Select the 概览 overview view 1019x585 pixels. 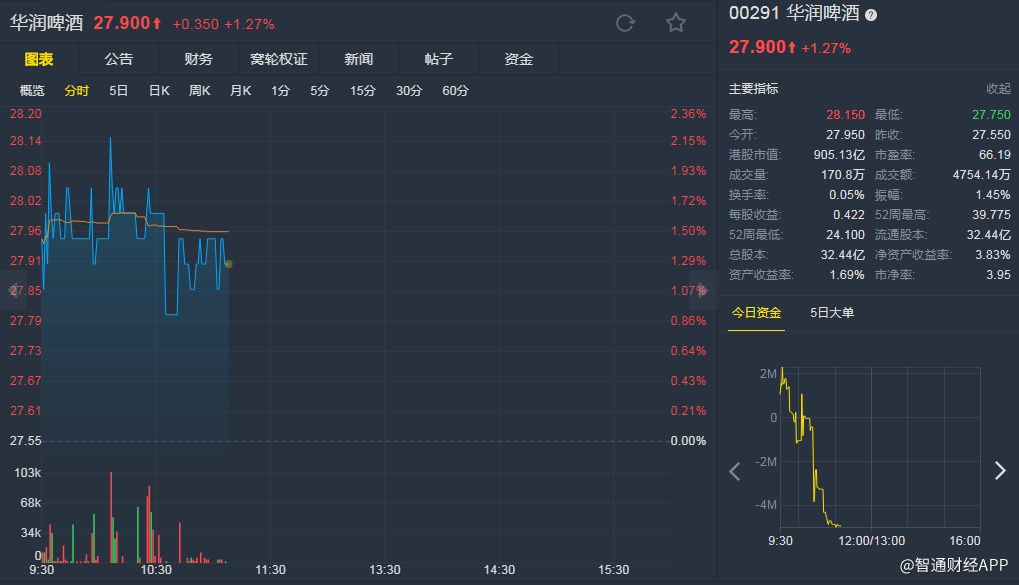click(33, 91)
